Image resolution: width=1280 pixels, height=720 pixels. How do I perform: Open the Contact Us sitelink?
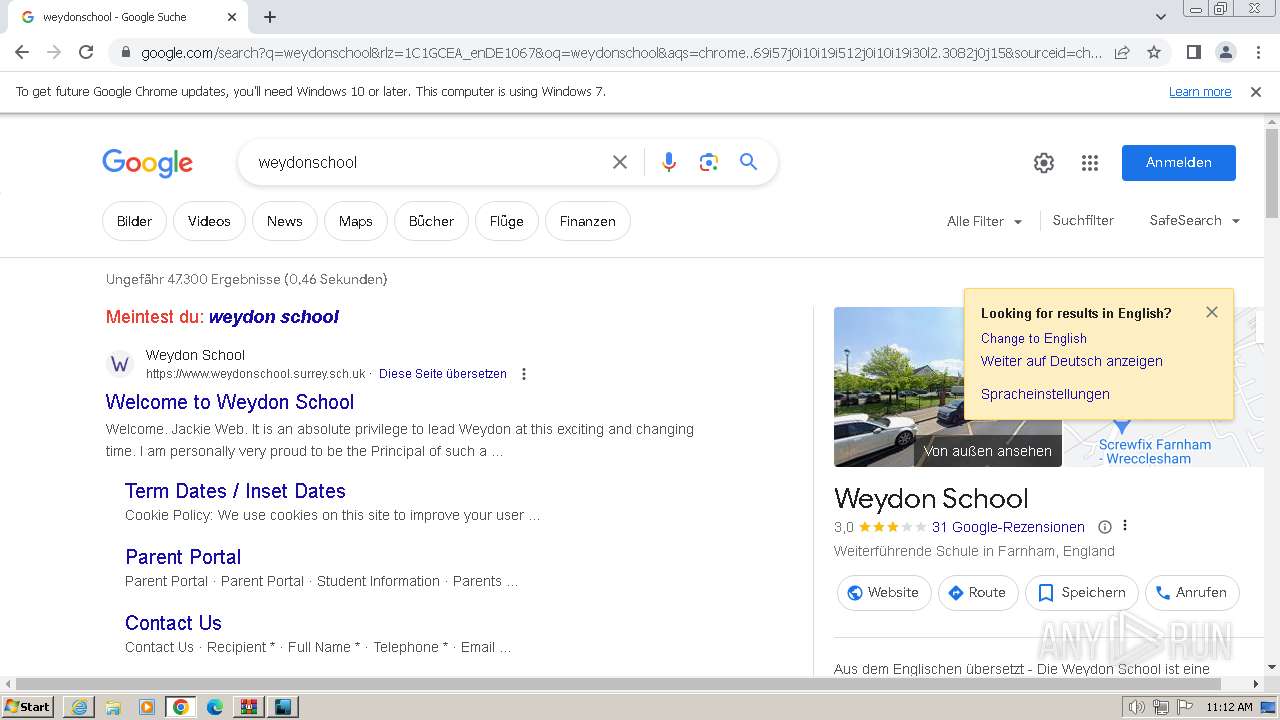pyautogui.click(x=173, y=623)
